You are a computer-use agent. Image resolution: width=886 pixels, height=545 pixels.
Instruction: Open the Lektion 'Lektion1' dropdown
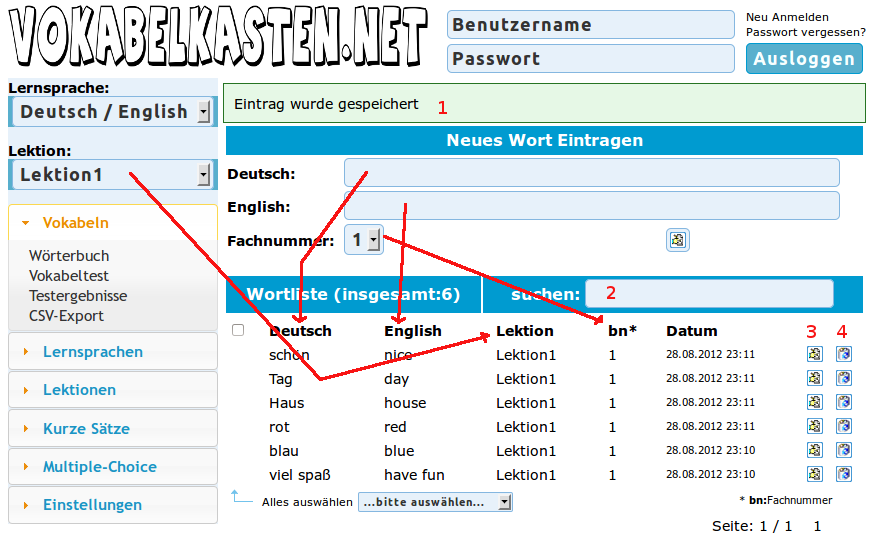coord(111,174)
